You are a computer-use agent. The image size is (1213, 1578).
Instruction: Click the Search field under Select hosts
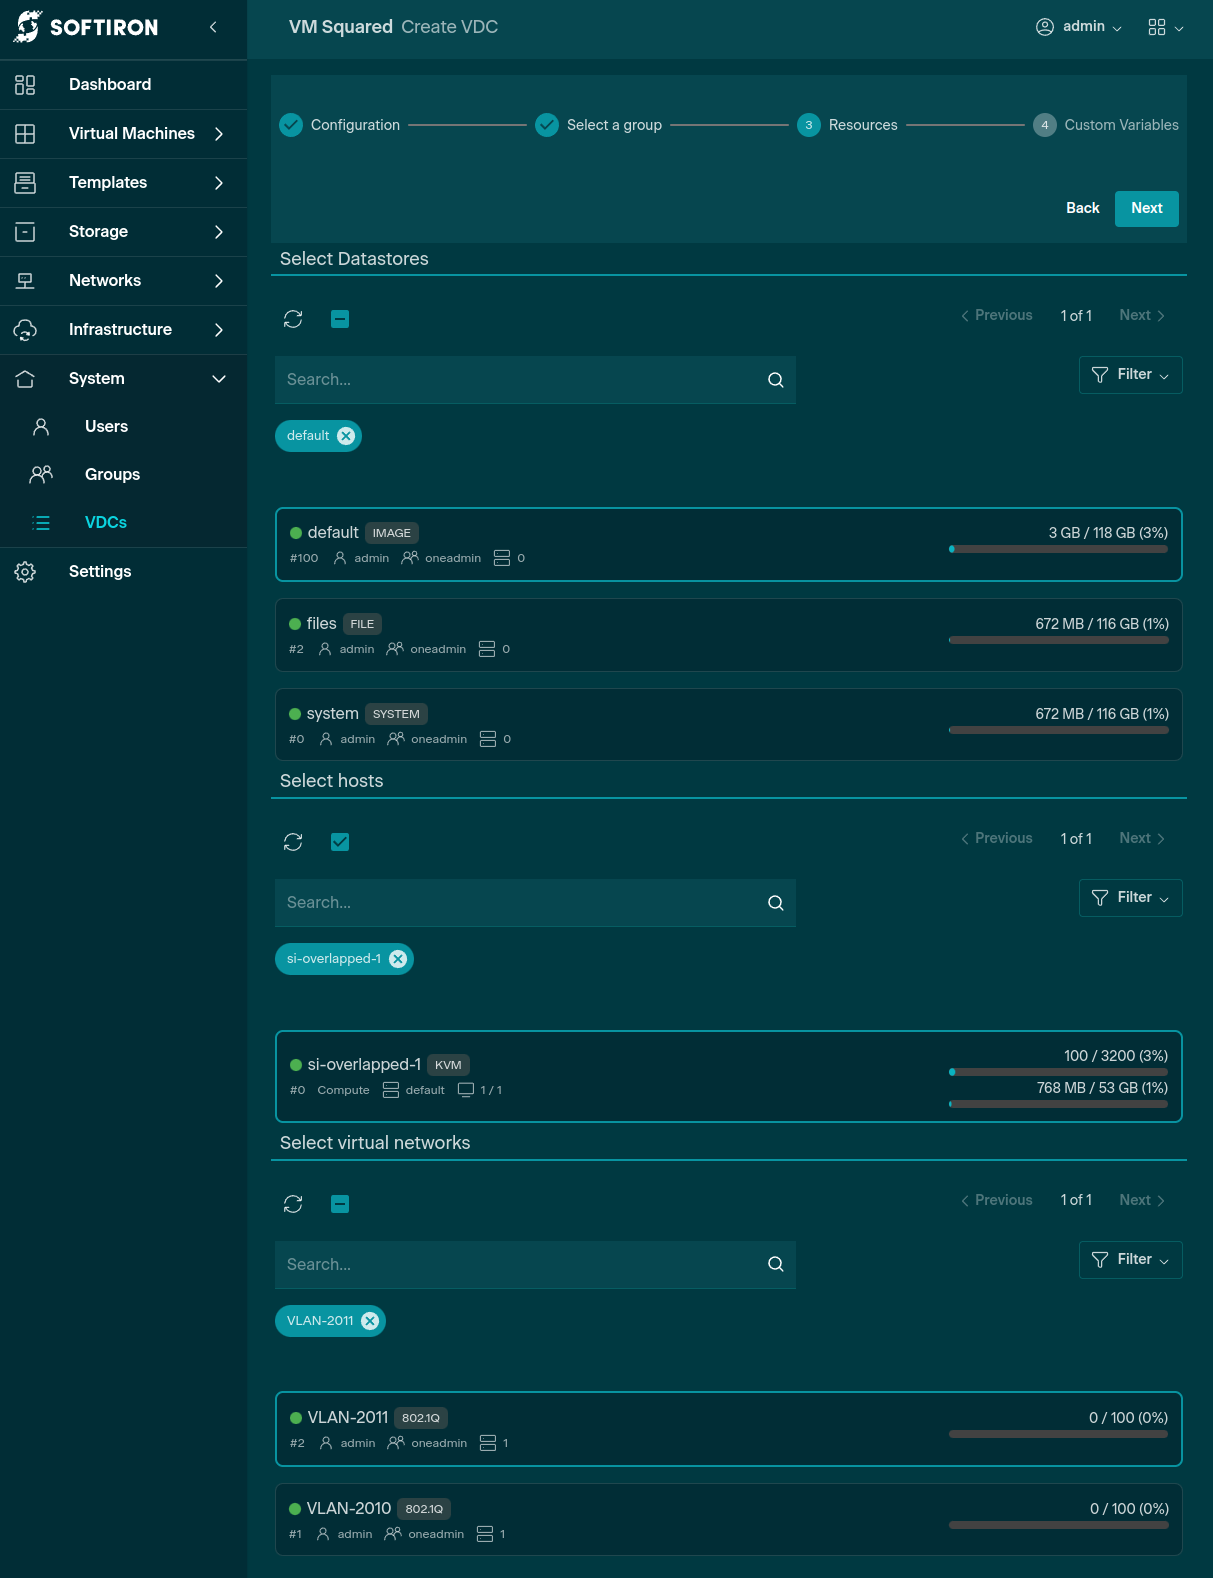pyautogui.click(x=520, y=903)
